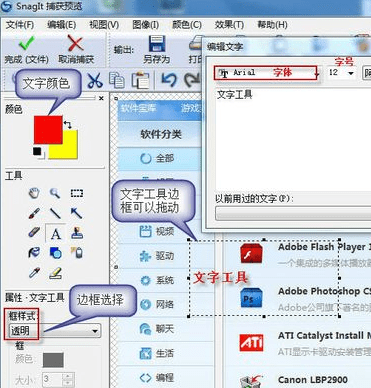Image resolution: width=371 pixels, height=388 pixels.
Task: Click the swap colors arrow icon
Action: click(68, 125)
